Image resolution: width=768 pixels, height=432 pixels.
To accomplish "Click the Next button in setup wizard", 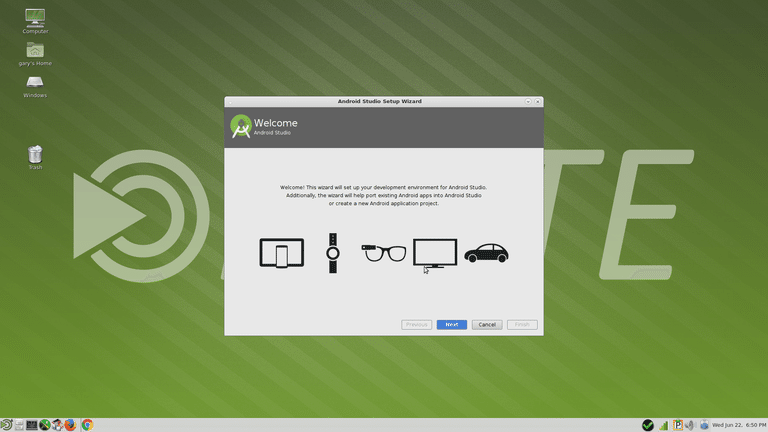I will 451,324.
